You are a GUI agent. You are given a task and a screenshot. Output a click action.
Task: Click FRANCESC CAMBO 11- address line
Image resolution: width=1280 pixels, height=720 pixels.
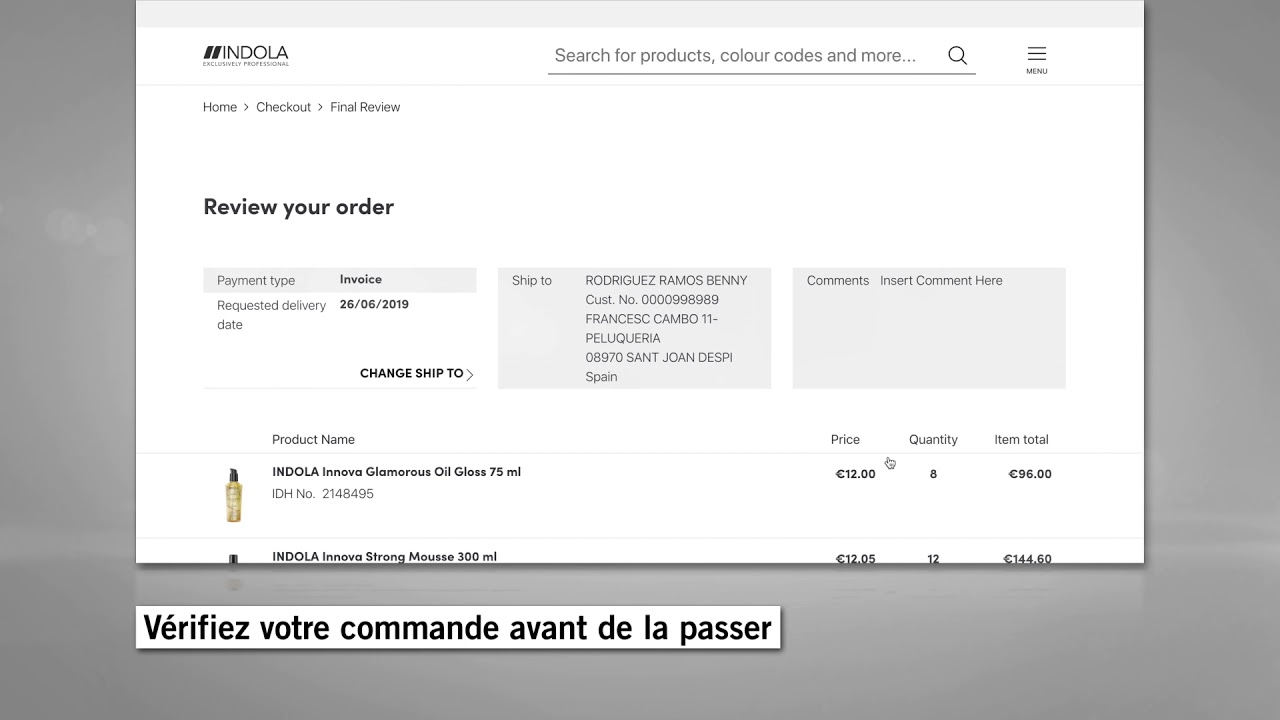click(x=651, y=319)
